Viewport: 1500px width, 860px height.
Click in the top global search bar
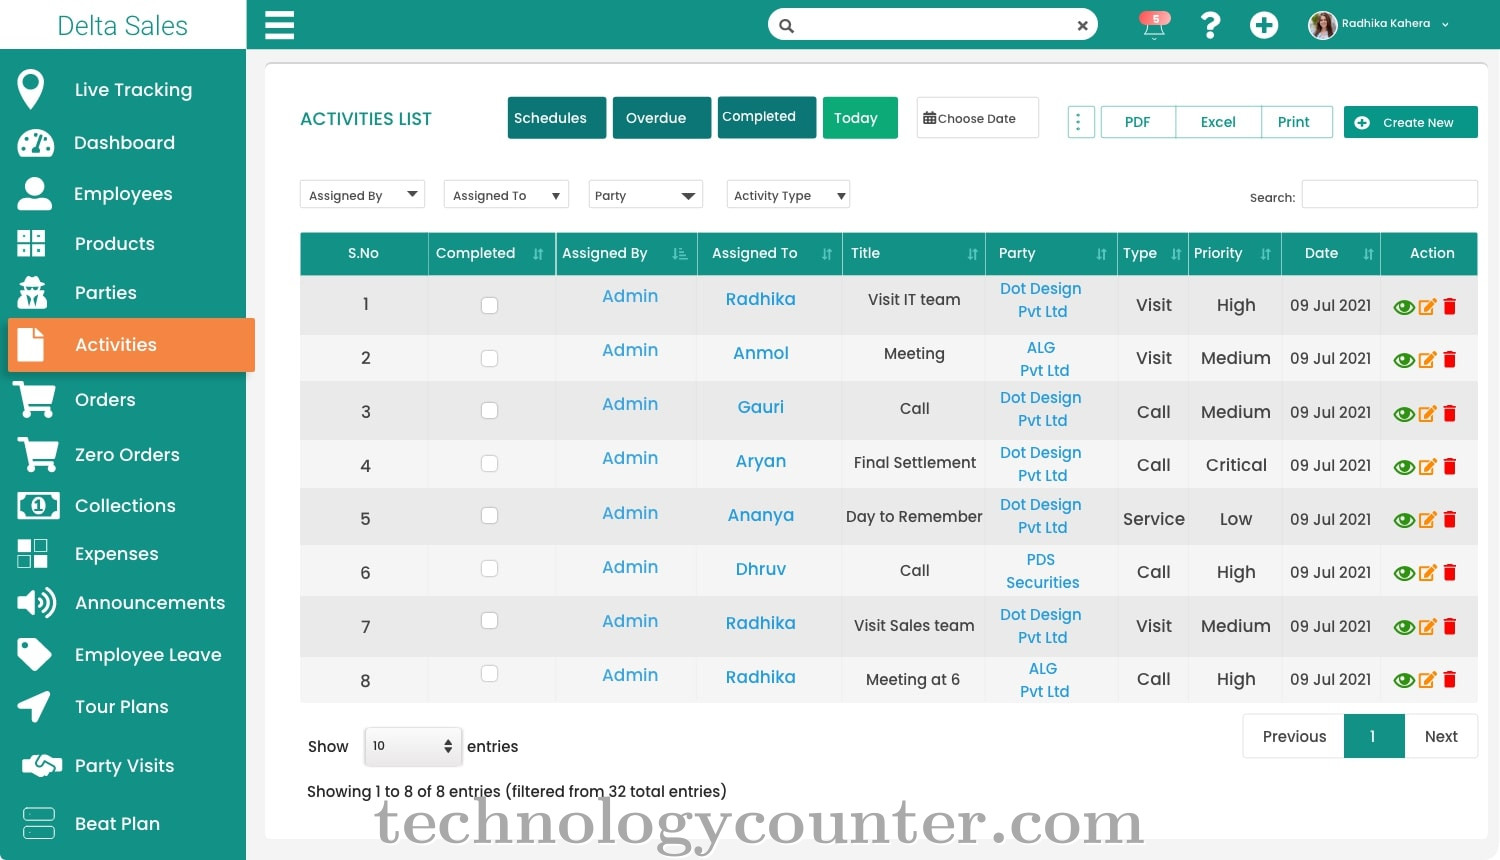pos(932,25)
